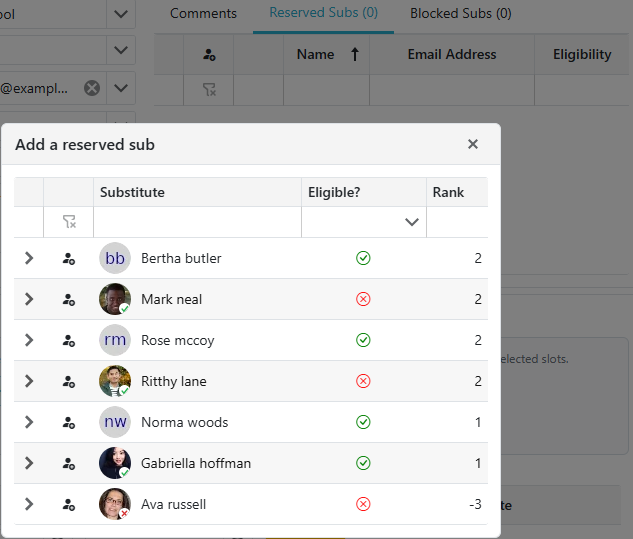
Task: Clear the @exampl... email field
Action: pyautogui.click(x=92, y=88)
